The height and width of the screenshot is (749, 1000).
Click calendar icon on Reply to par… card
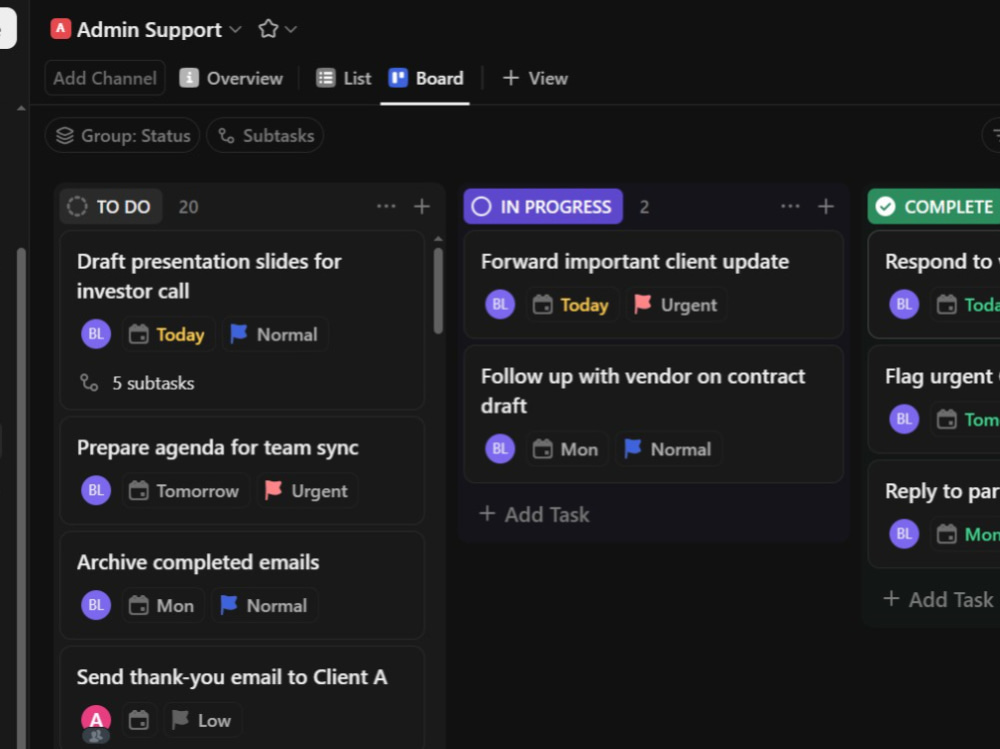[946, 534]
